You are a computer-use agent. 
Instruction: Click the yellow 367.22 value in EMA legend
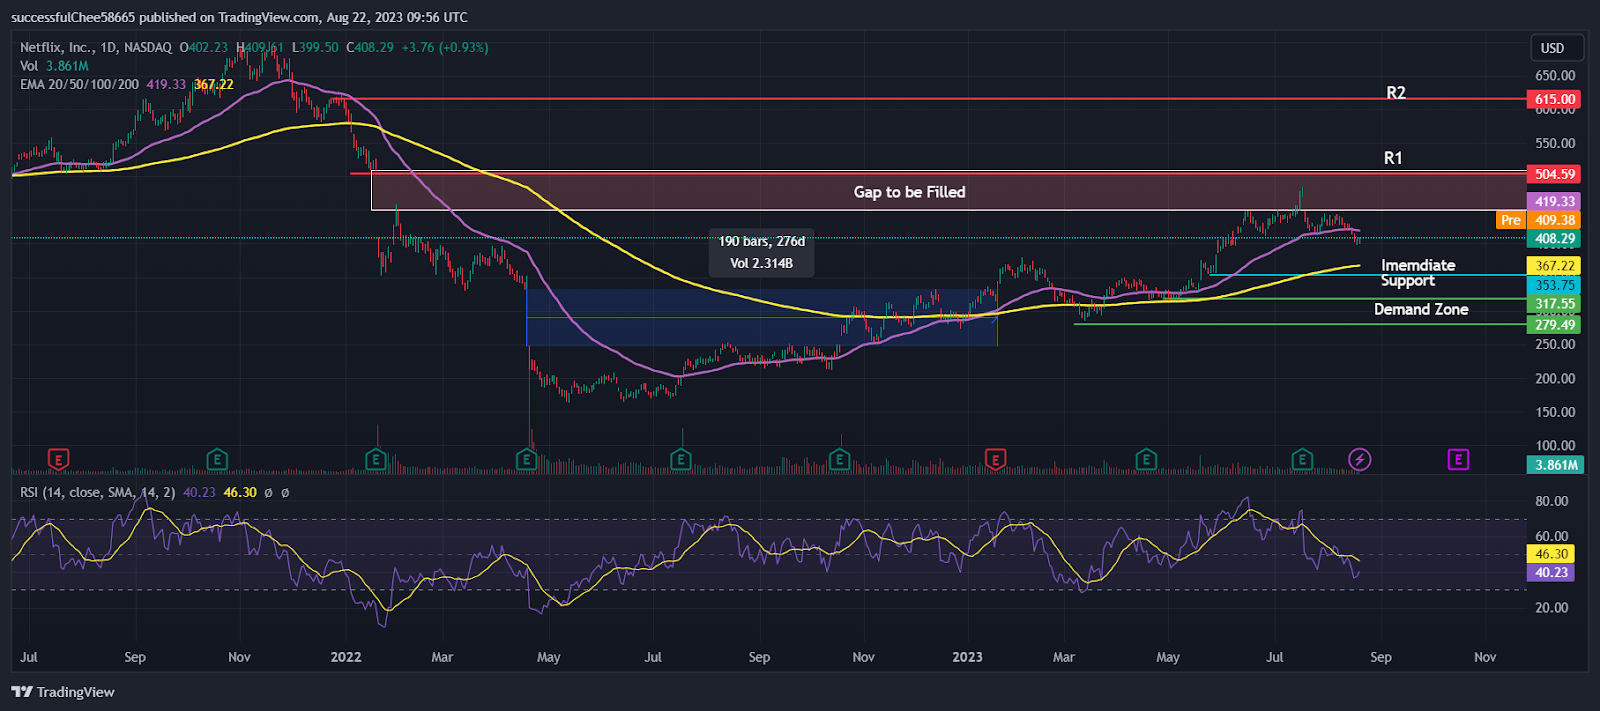[214, 84]
